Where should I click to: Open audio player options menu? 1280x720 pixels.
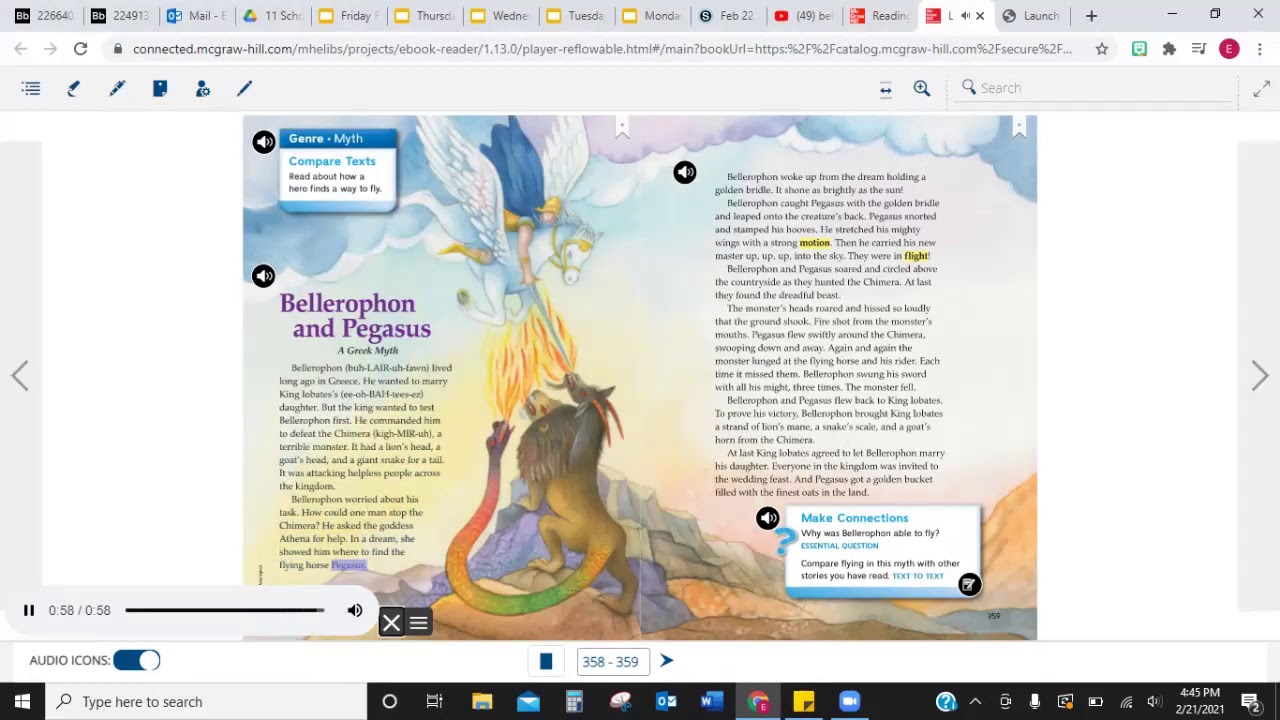point(418,623)
